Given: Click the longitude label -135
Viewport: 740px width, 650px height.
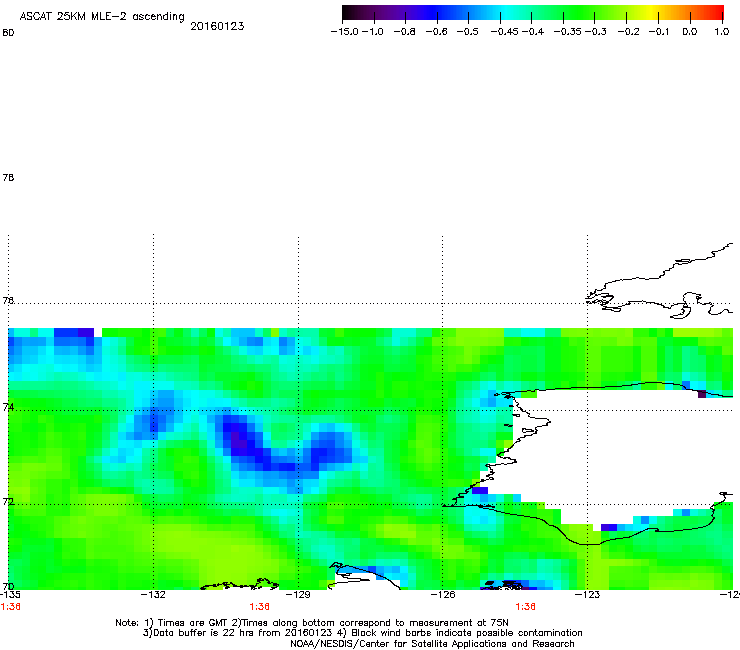Looking at the screenshot, I should click(x=10, y=595).
